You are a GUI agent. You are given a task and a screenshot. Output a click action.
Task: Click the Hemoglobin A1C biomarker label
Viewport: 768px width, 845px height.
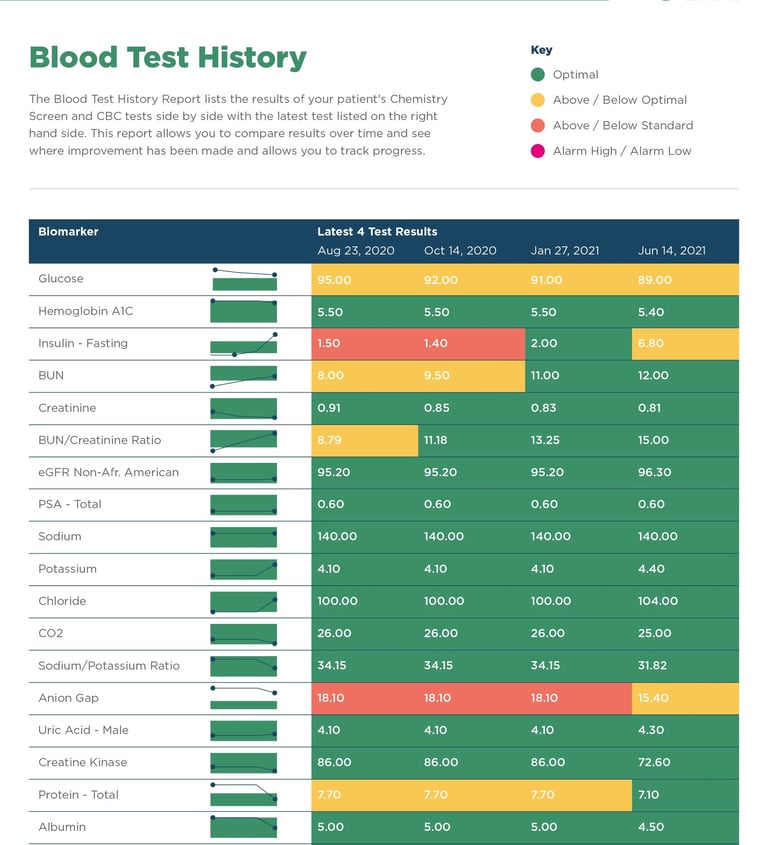coord(85,311)
